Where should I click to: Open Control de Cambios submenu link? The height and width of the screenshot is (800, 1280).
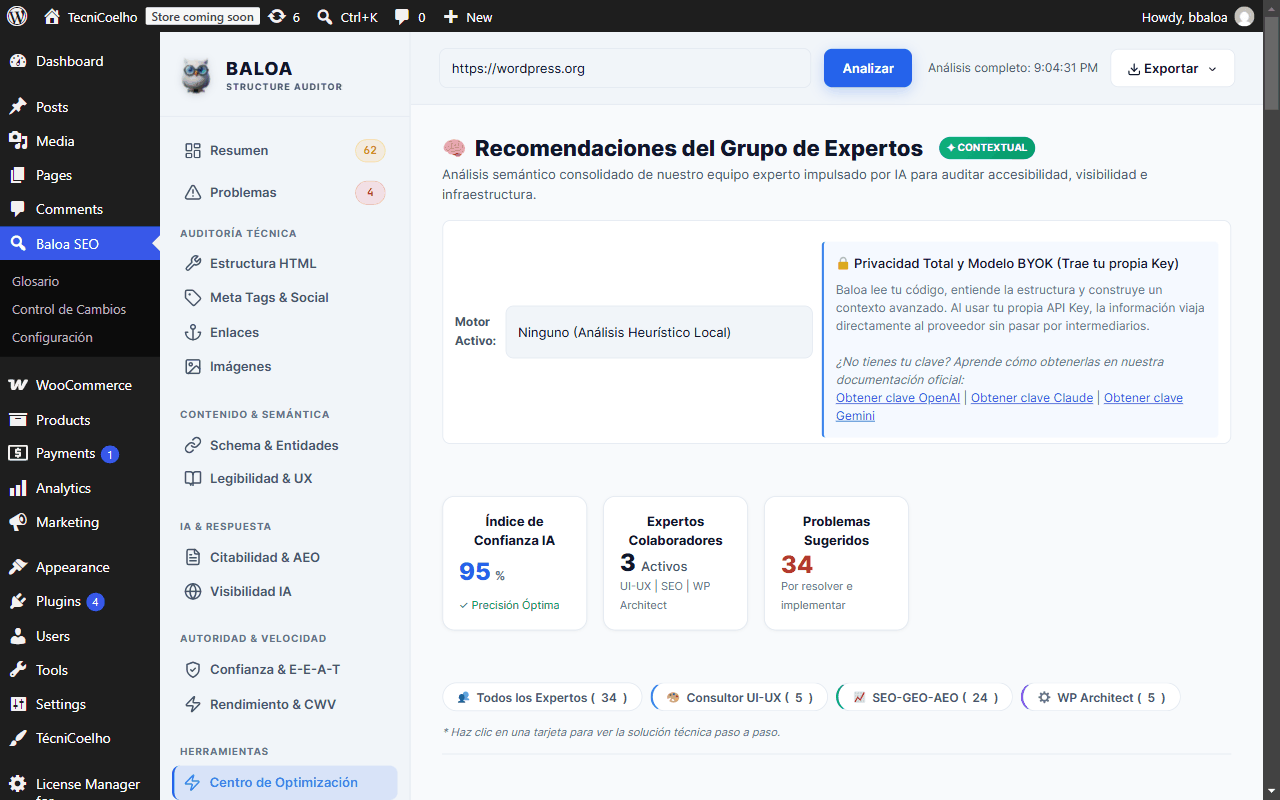(x=69, y=309)
